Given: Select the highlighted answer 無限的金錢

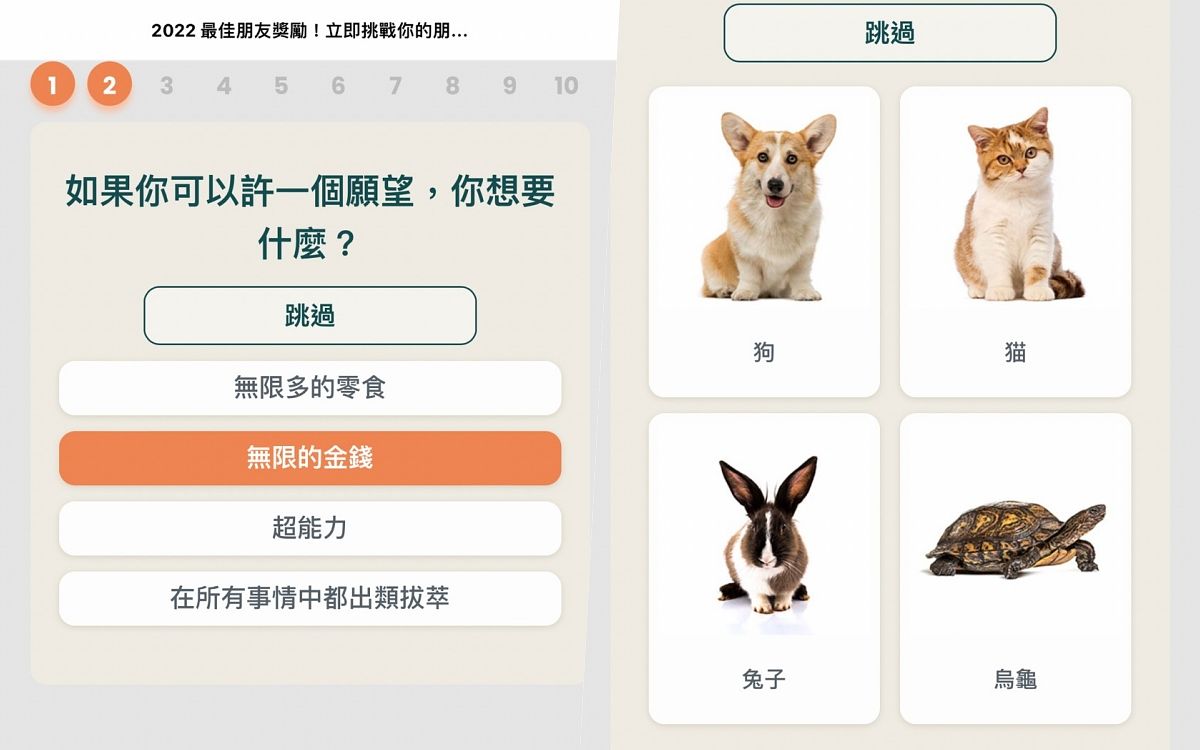Looking at the screenshot, I should pyautogui.click(x=310, y=458).
